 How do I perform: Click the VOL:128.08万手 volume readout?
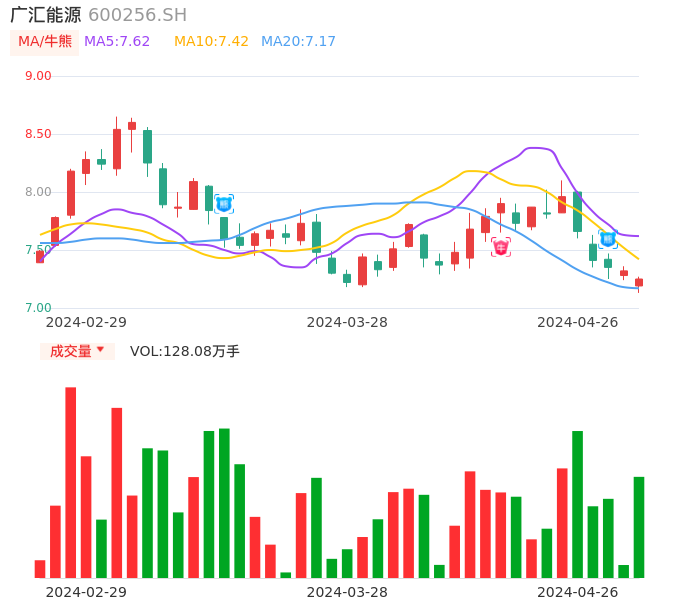(x=185, y=351)
